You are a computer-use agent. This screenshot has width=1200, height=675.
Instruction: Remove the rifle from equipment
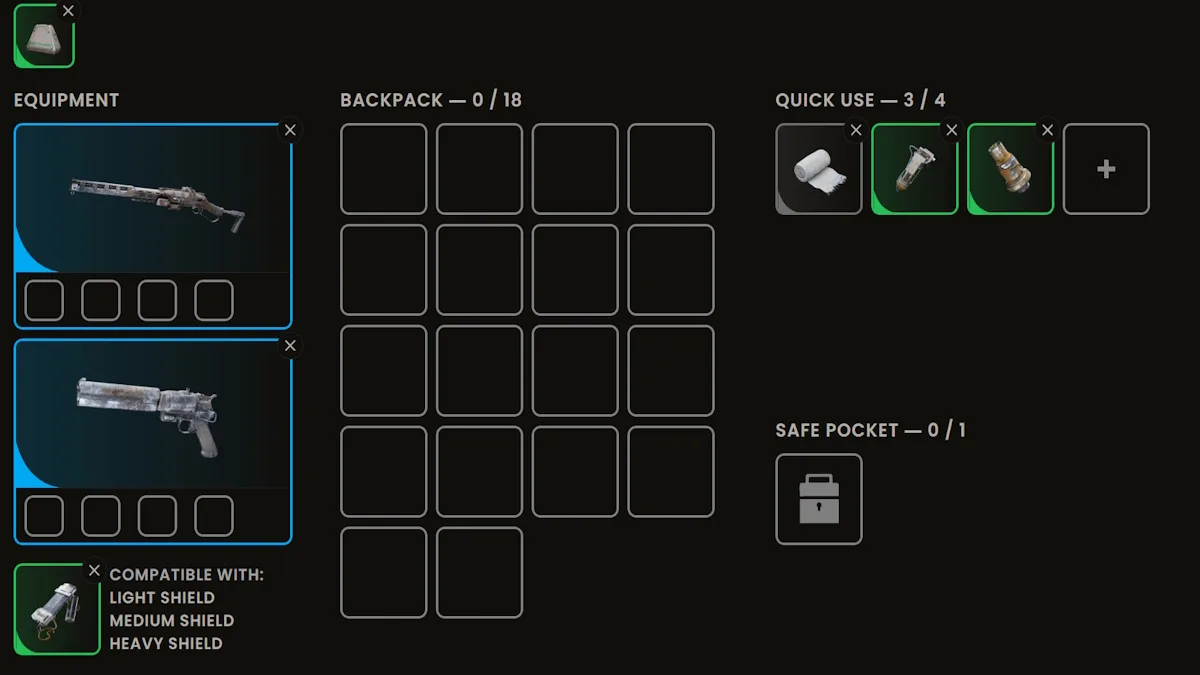click(x=290, y=130)
